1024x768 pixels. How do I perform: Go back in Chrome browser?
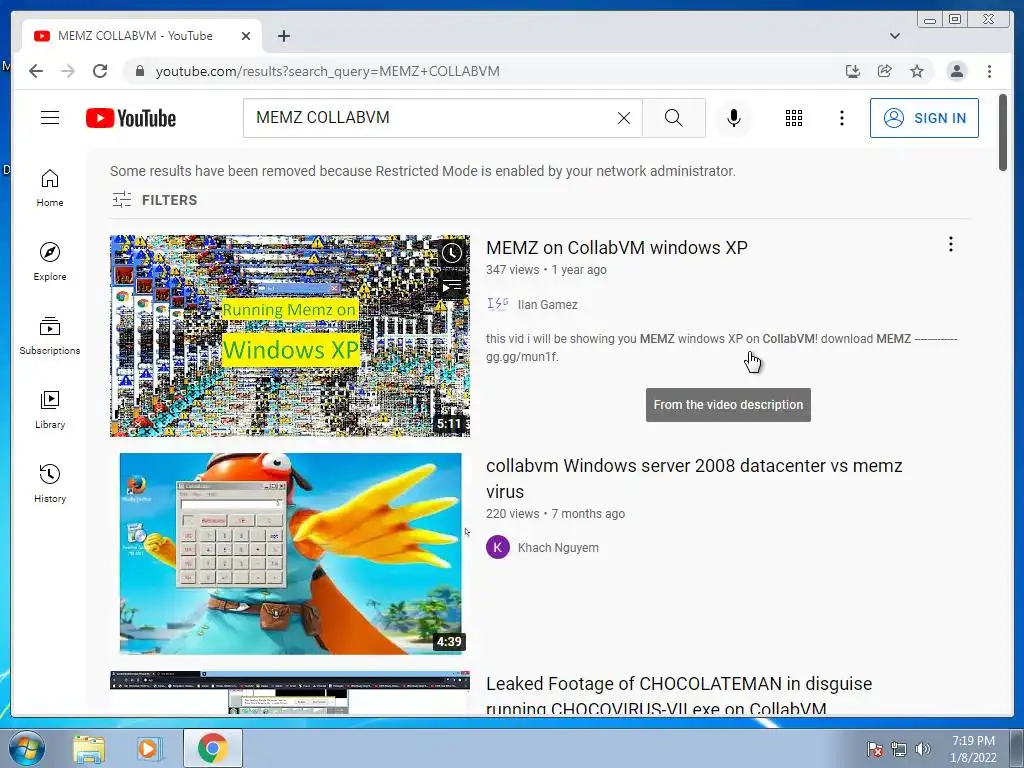point(36,71)
